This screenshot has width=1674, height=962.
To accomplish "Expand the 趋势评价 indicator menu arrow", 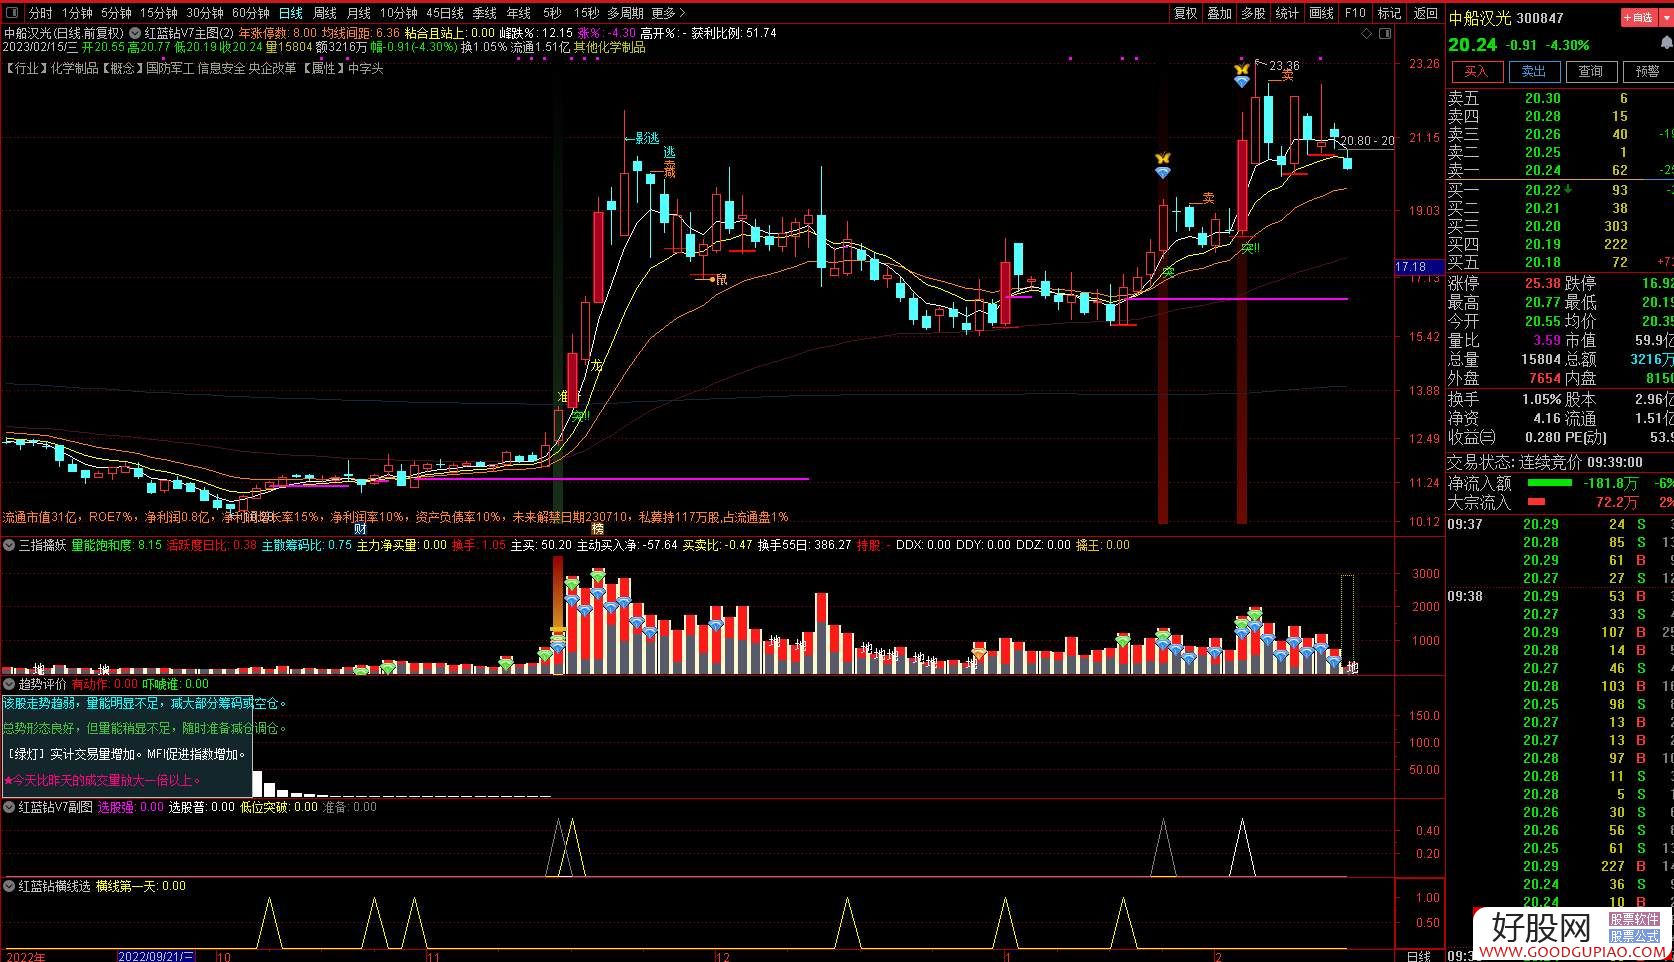I will (10, 684).
